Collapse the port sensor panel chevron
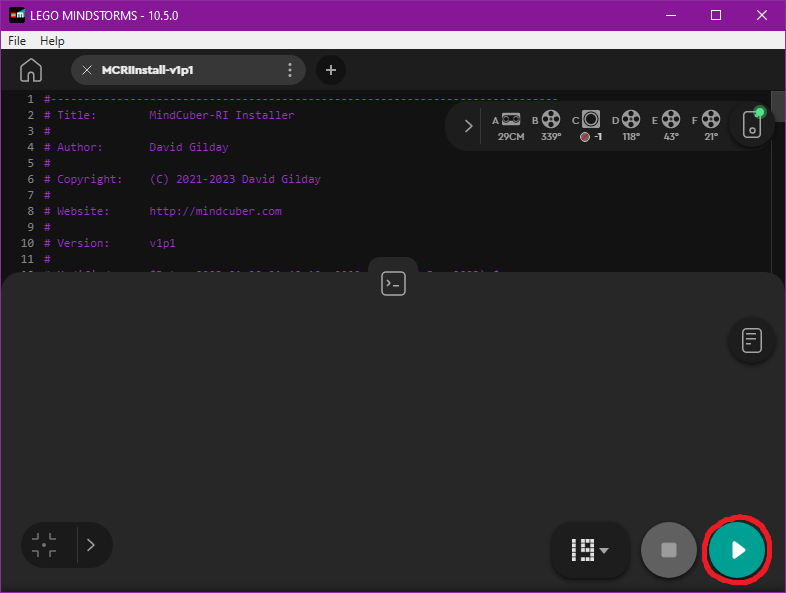This screenshot has width=786, height=593. (x=468, y=126)
